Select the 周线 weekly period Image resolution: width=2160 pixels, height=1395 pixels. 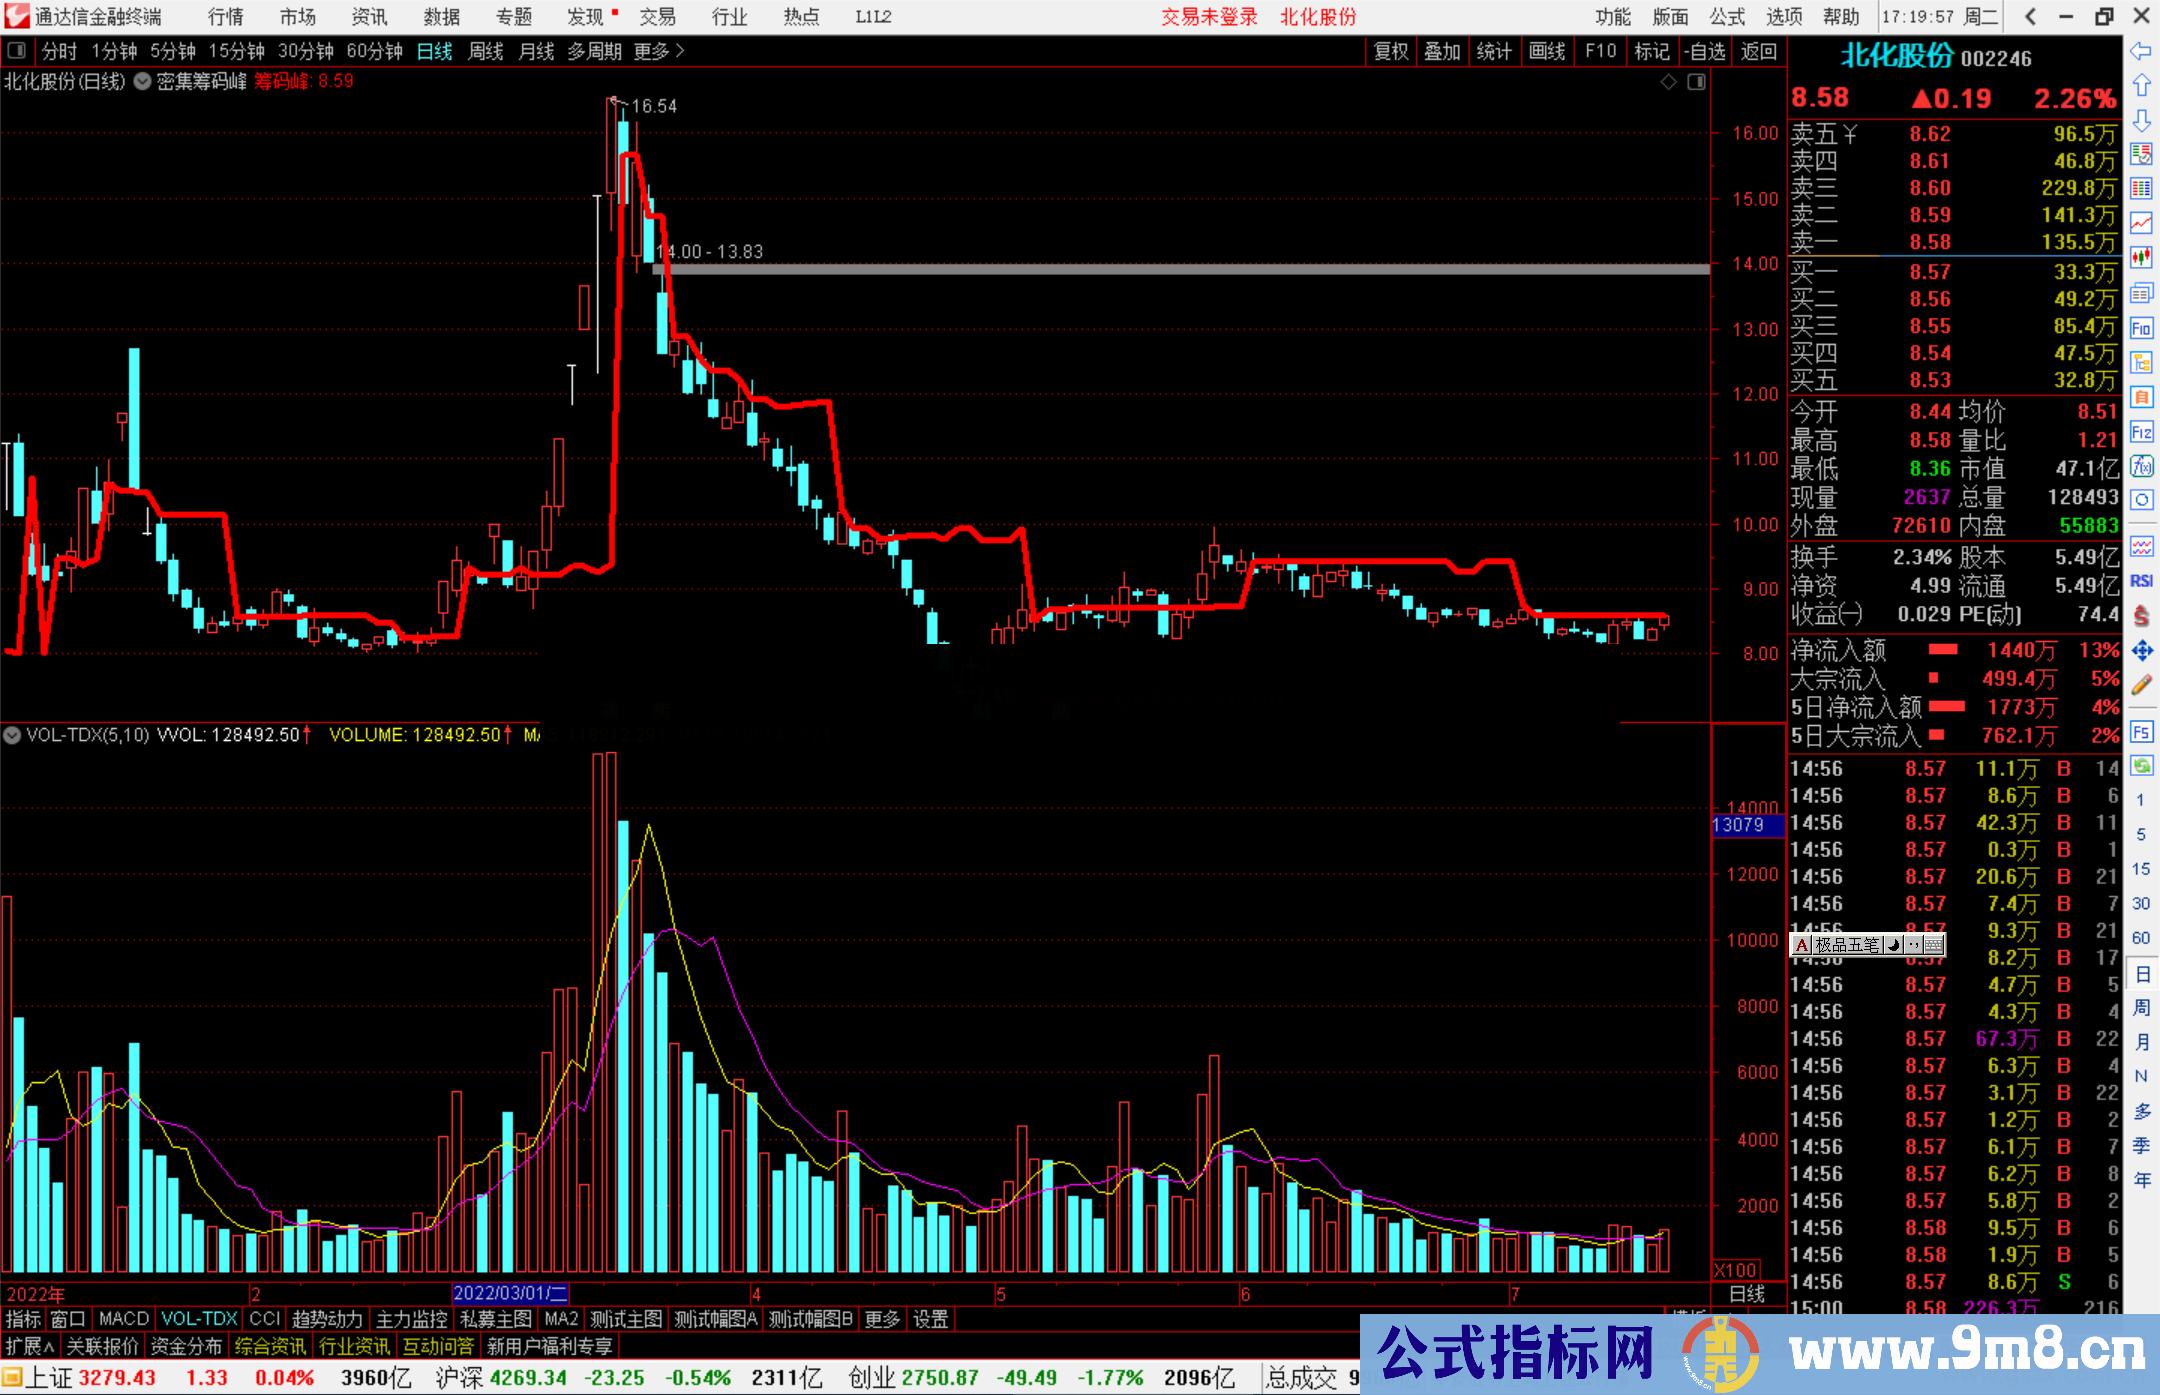point(486,51)
